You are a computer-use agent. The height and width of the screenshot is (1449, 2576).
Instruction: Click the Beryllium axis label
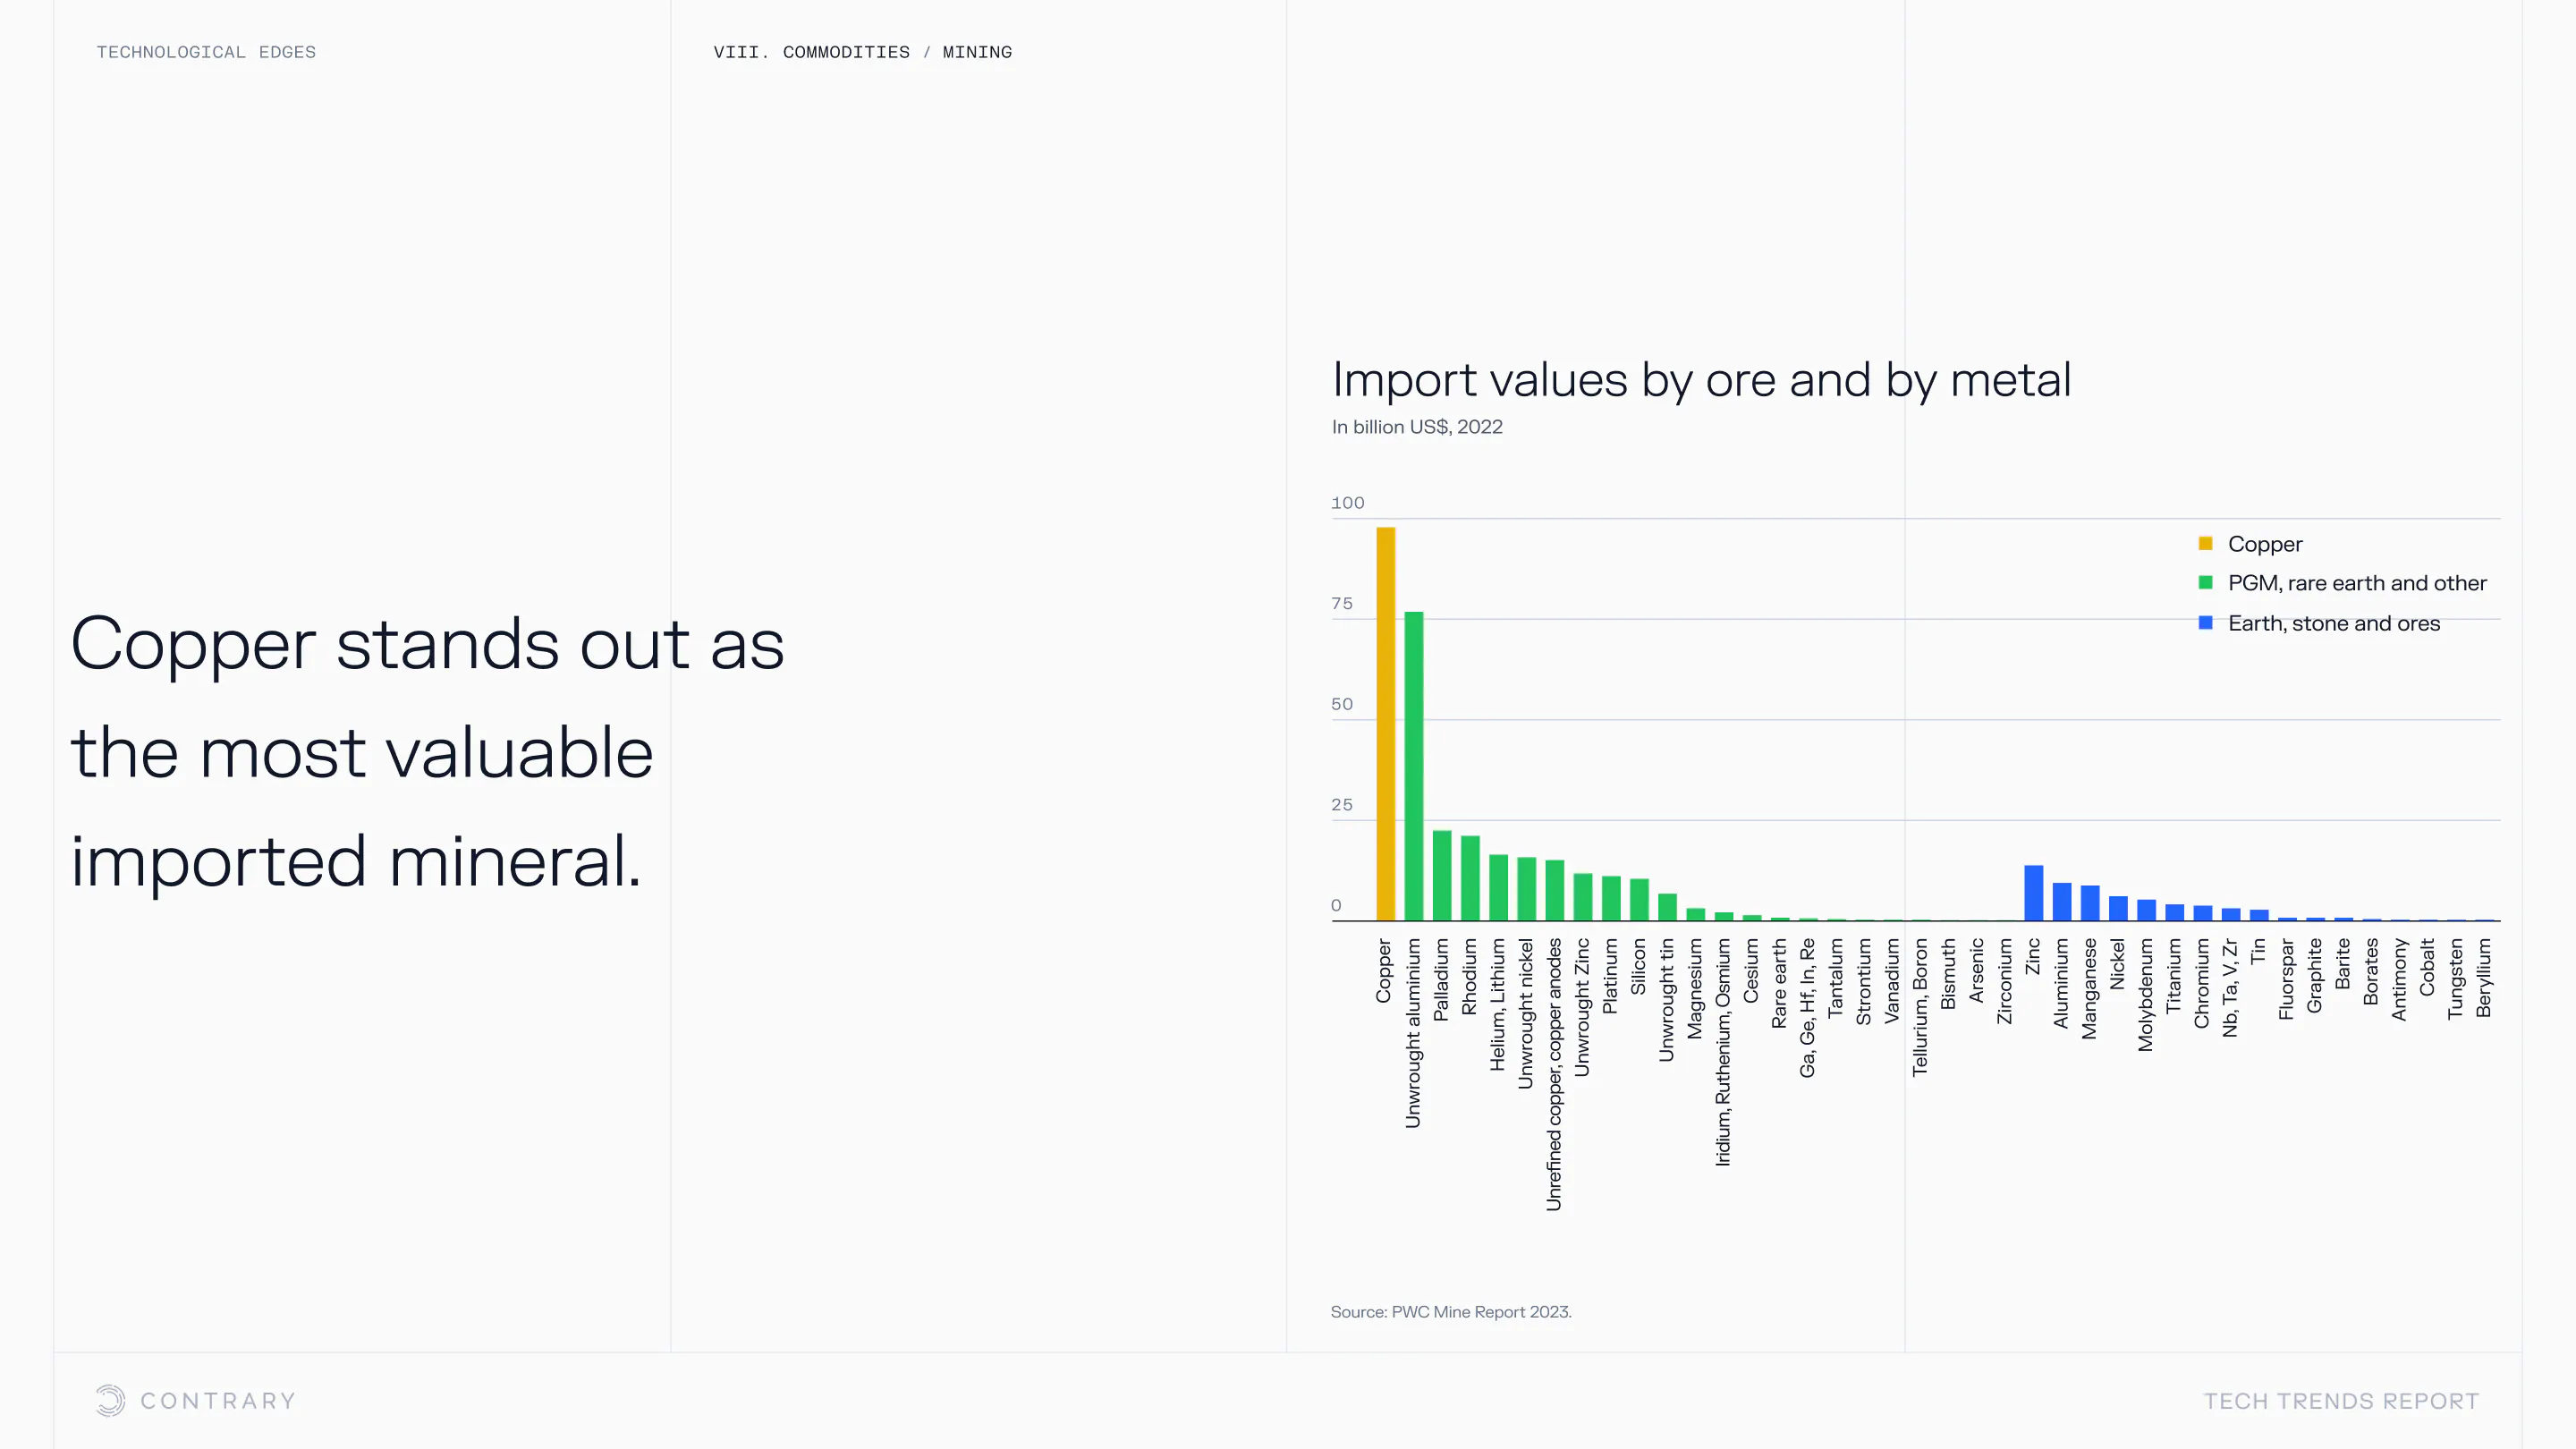2483,977
